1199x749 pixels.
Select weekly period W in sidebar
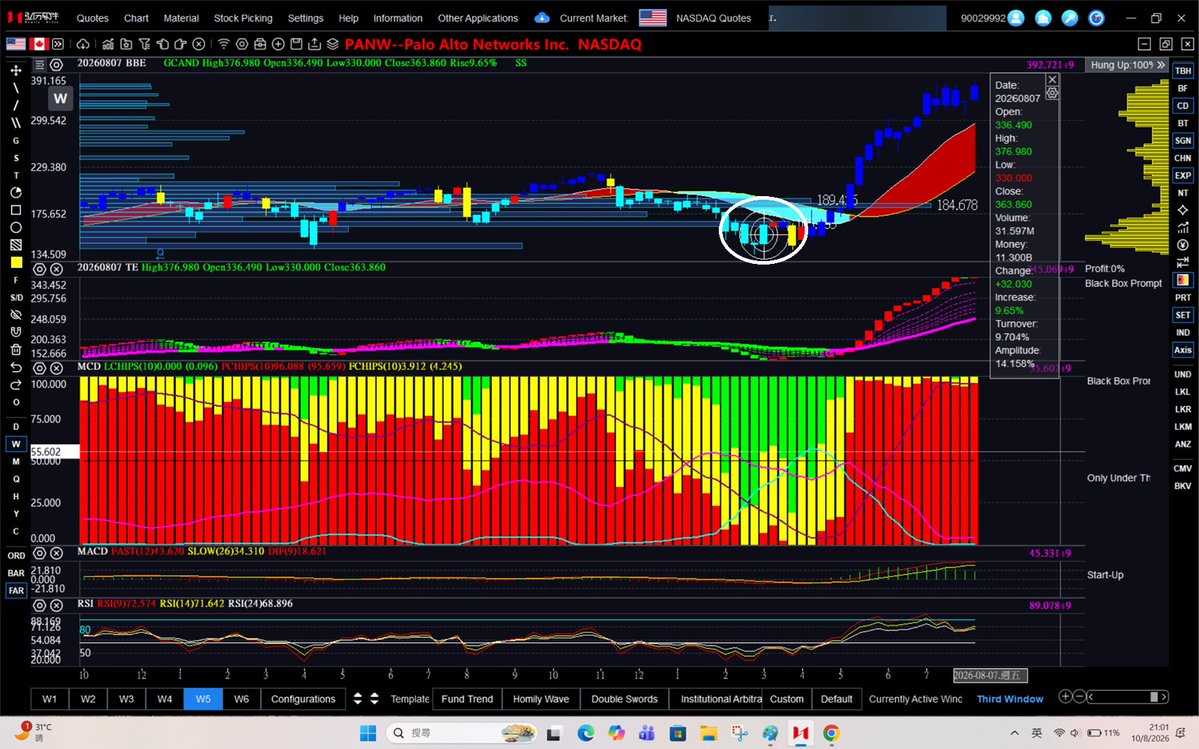[15, 444]
